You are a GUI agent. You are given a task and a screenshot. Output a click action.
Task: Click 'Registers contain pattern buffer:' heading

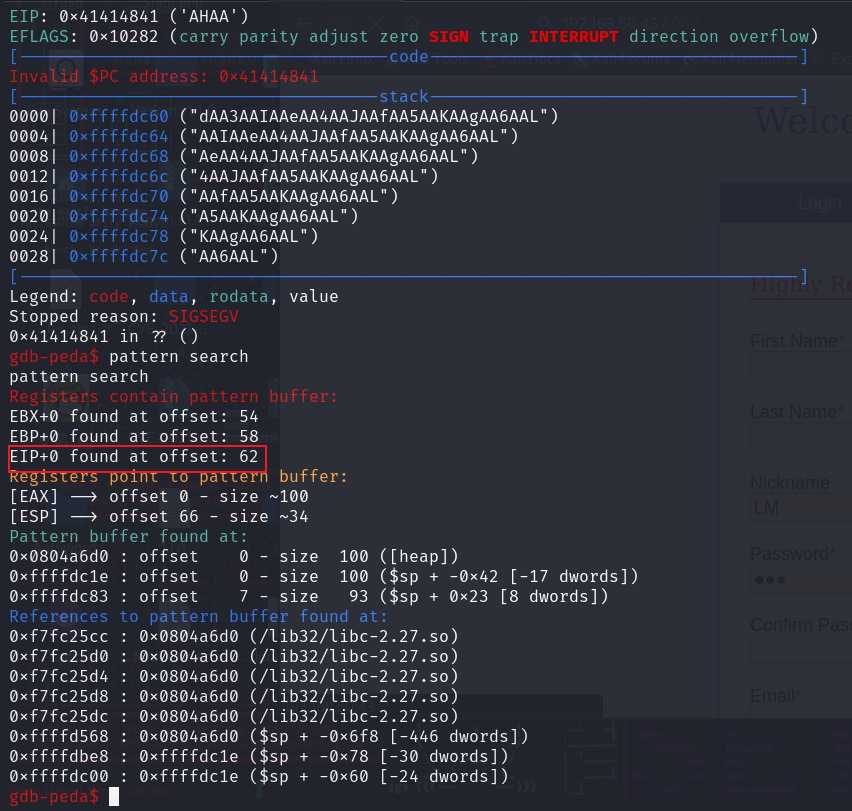173,397
